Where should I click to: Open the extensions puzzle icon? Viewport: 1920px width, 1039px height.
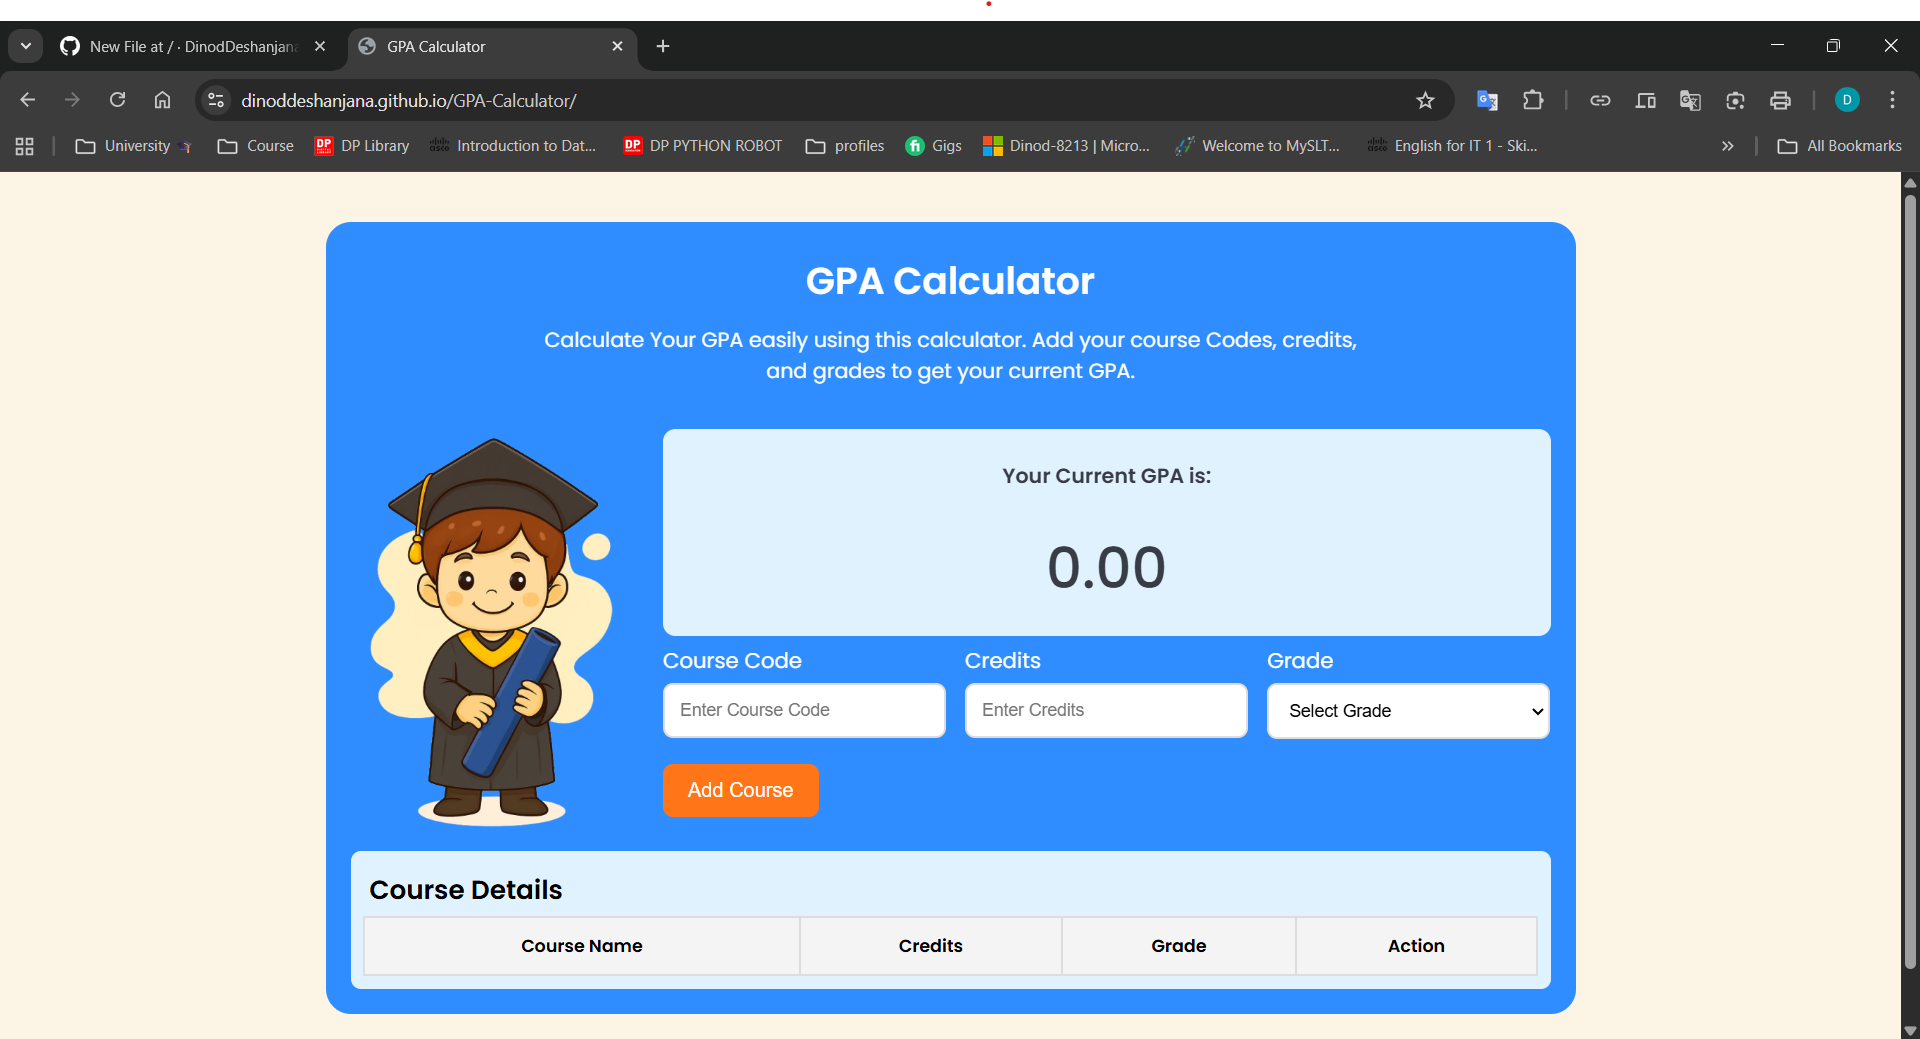click(1533, 100)
